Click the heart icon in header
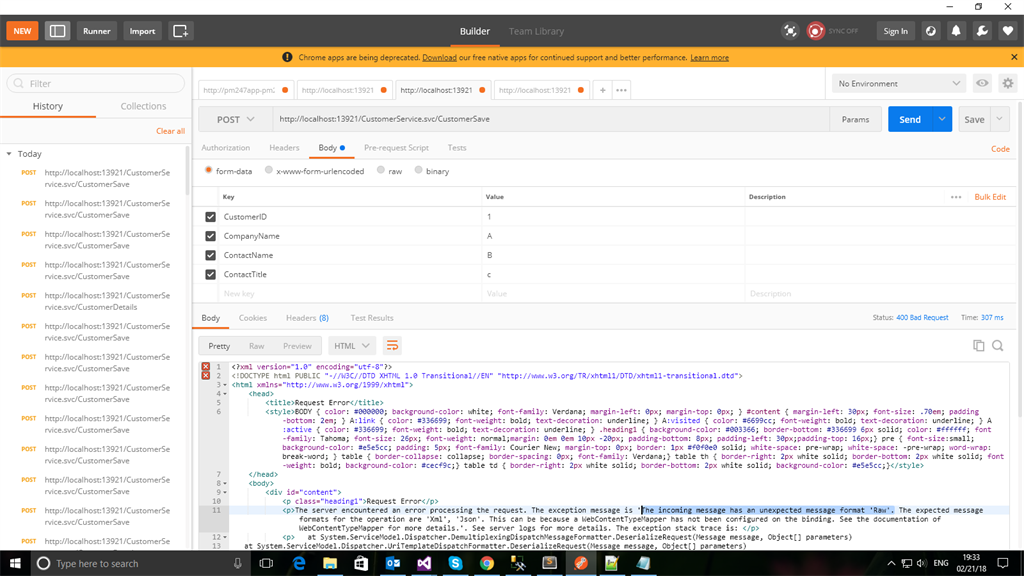 point(1008,31)
